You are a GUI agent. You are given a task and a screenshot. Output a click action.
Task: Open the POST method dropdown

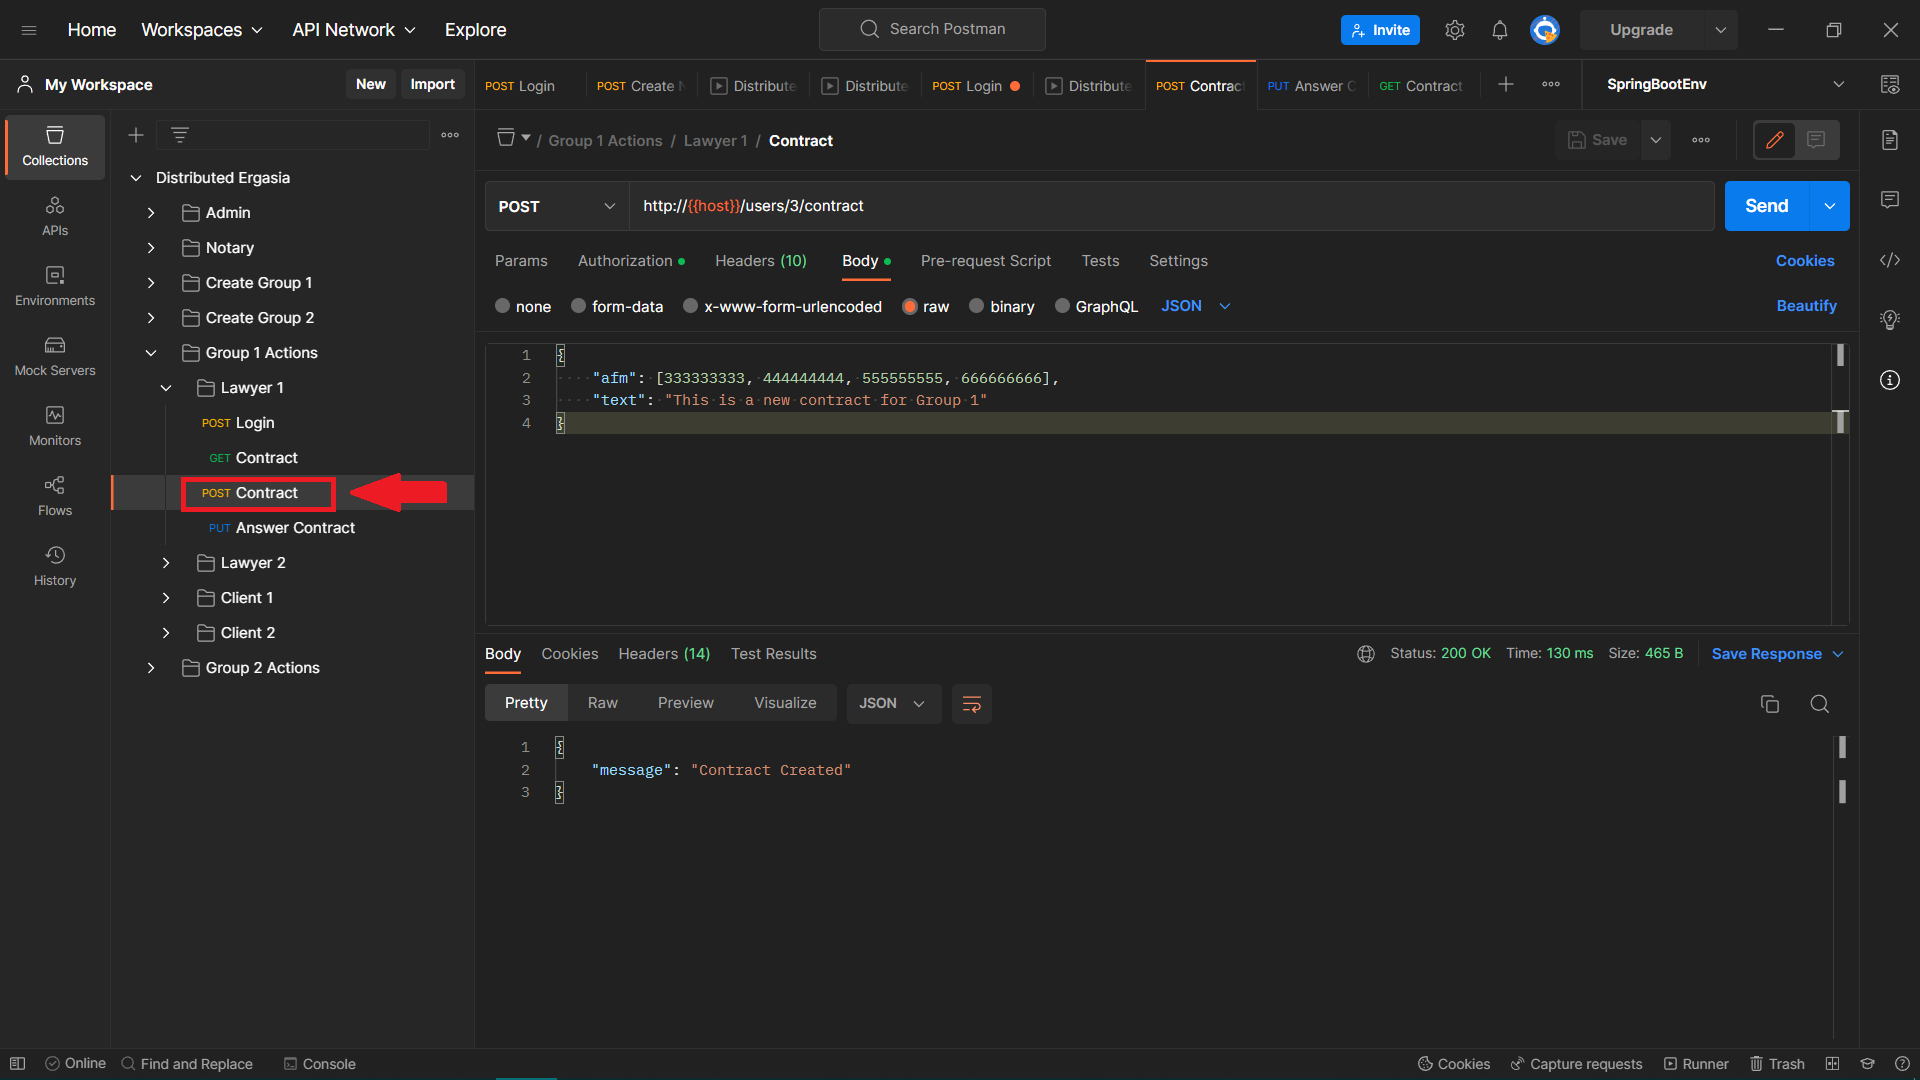click(557, 206)
